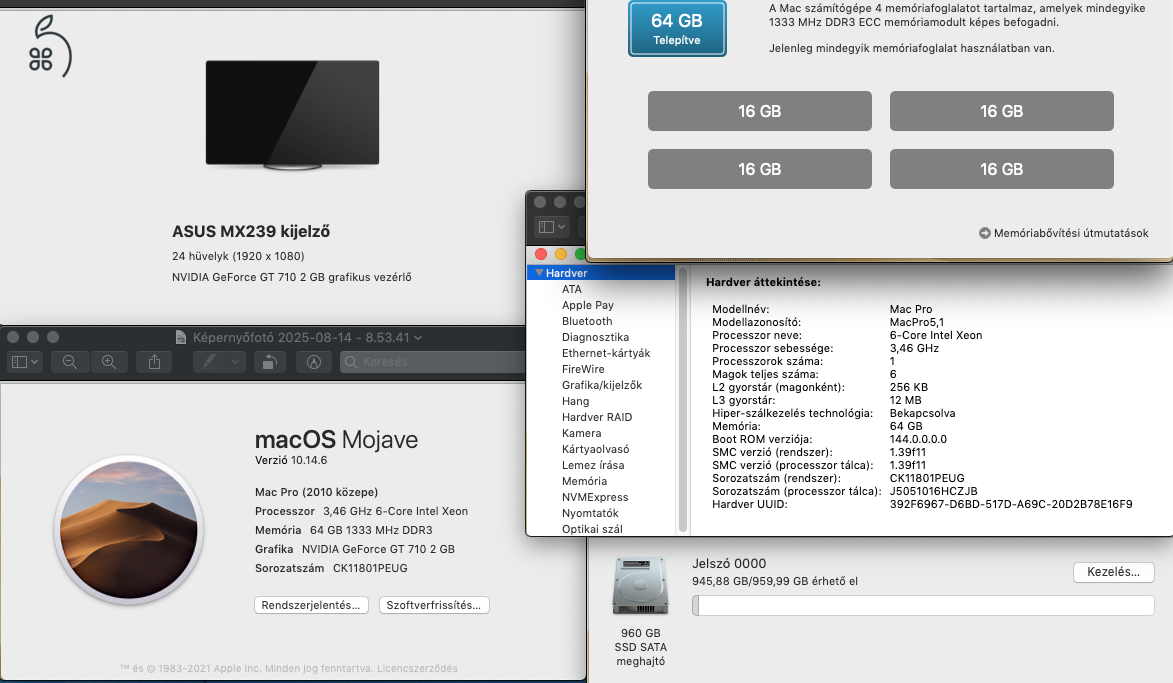1173x683 pixels.
Task: Click the Kezelés... storage button
Action: (x=1114, y=572)
